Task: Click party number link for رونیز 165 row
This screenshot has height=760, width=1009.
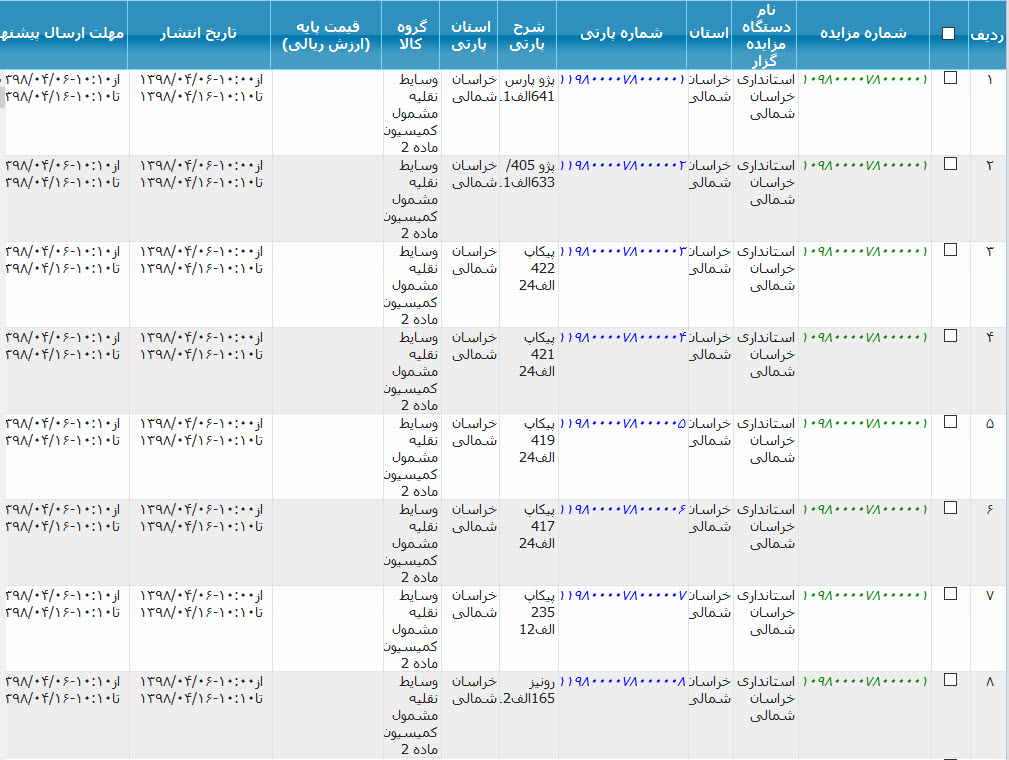Action: coord(622,682)
